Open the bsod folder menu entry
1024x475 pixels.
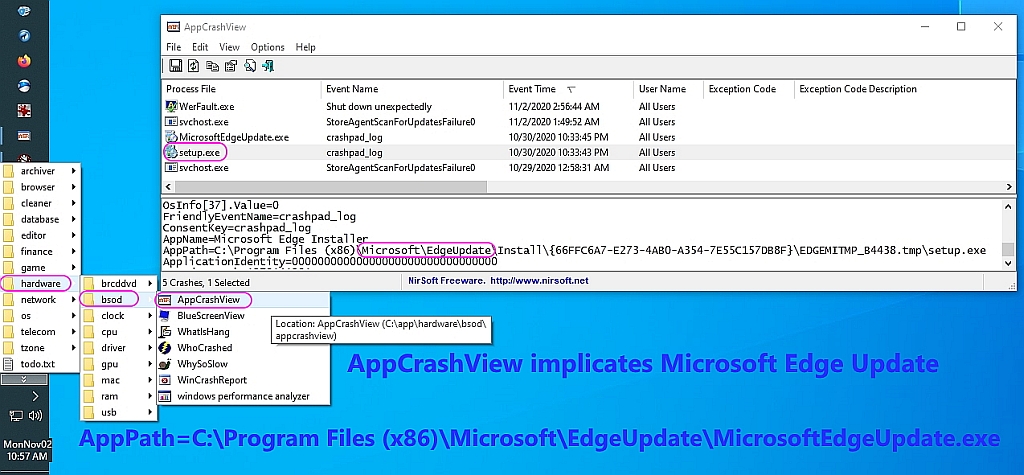tap(118, 300)
